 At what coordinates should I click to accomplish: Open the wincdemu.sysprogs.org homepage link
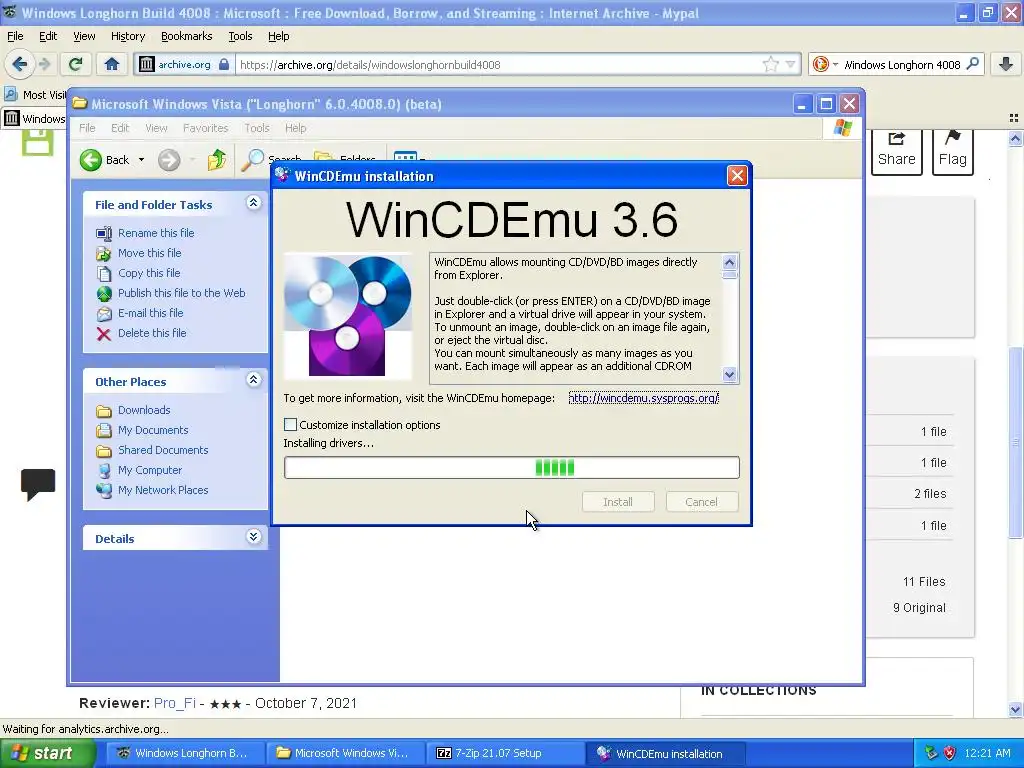point(643,398)
